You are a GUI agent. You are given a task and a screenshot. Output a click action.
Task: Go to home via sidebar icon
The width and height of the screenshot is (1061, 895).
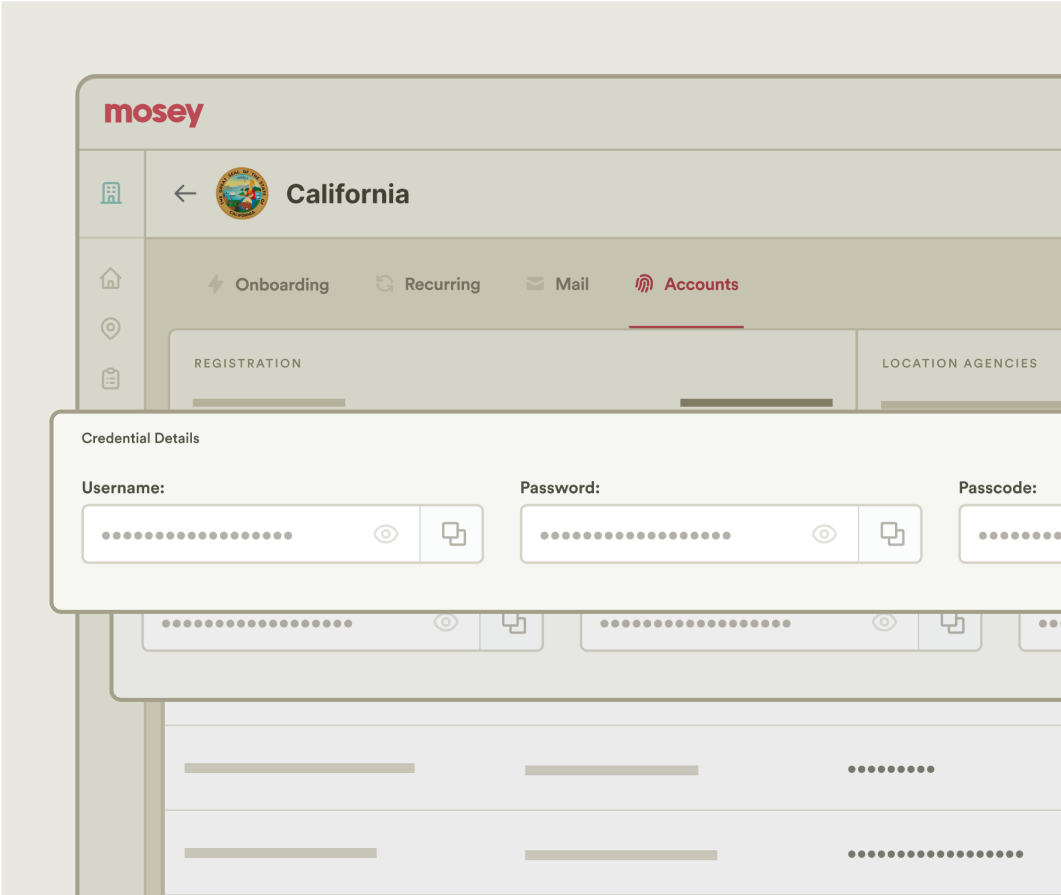pyautogui.click(x=111, y=279)
